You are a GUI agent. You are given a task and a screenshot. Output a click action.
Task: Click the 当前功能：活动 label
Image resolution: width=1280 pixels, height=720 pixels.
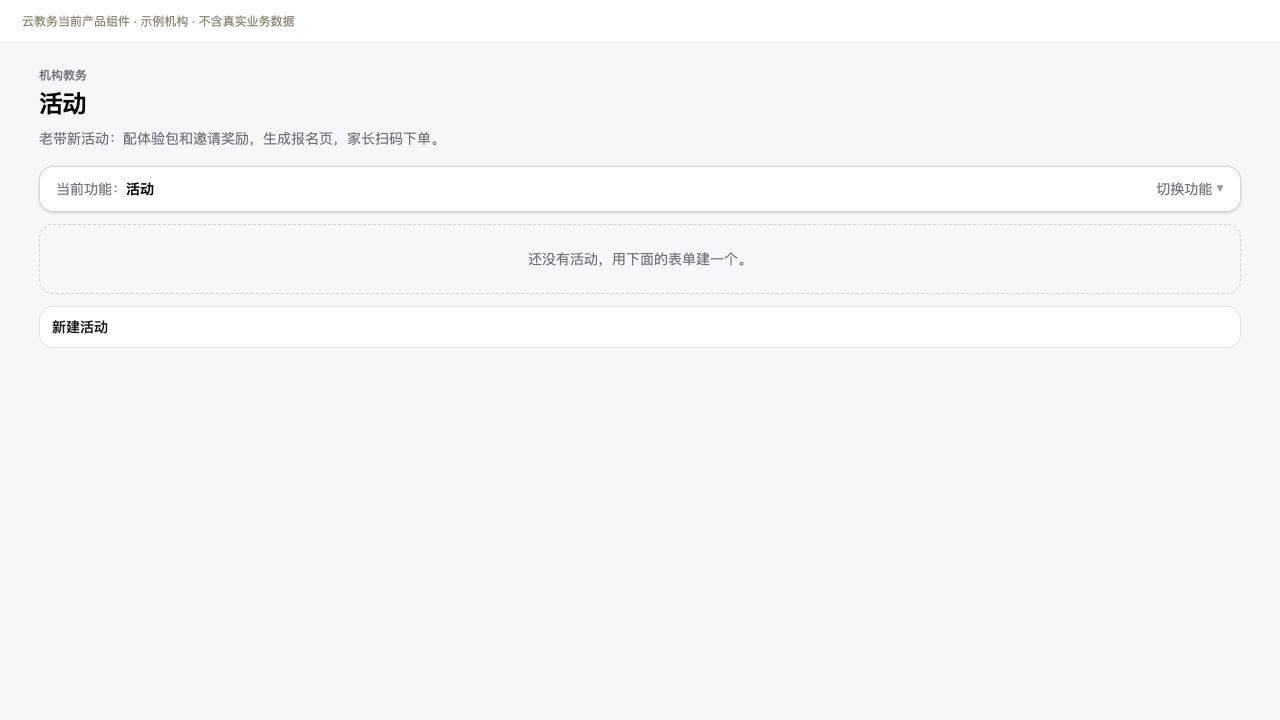[x=105, y=189]
